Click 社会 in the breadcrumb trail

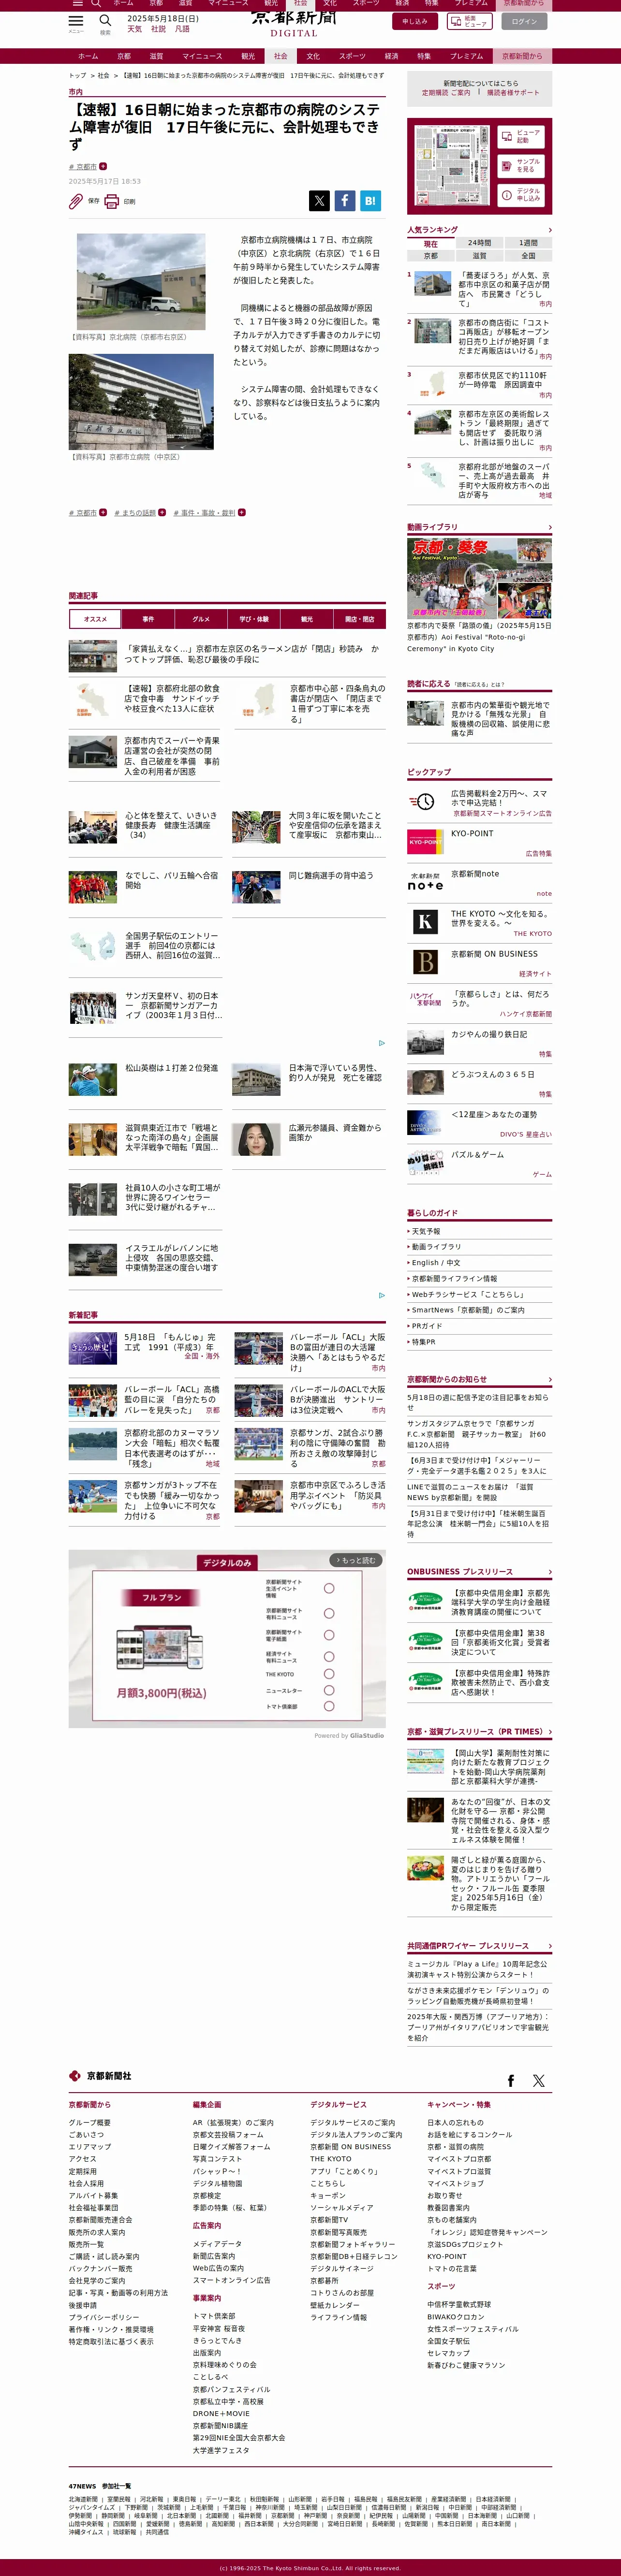[x=103, y=75]
